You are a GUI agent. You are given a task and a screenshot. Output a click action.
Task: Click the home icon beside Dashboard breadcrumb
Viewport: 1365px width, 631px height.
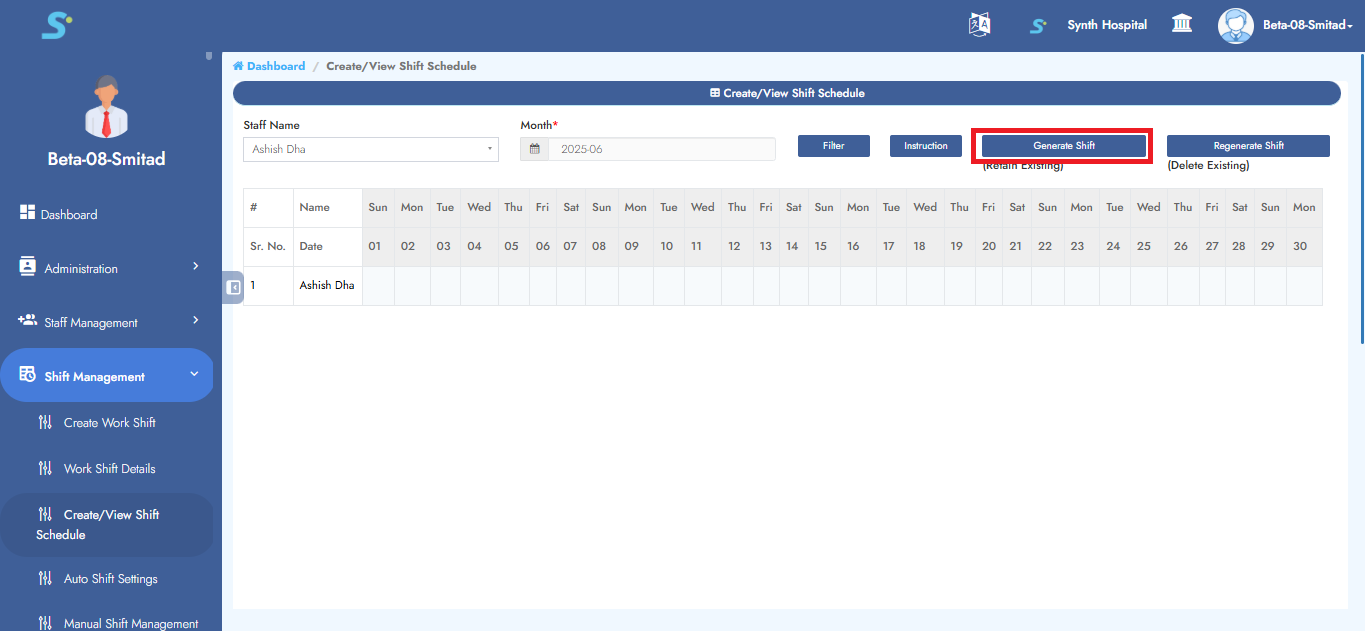(x=238, y=66)
